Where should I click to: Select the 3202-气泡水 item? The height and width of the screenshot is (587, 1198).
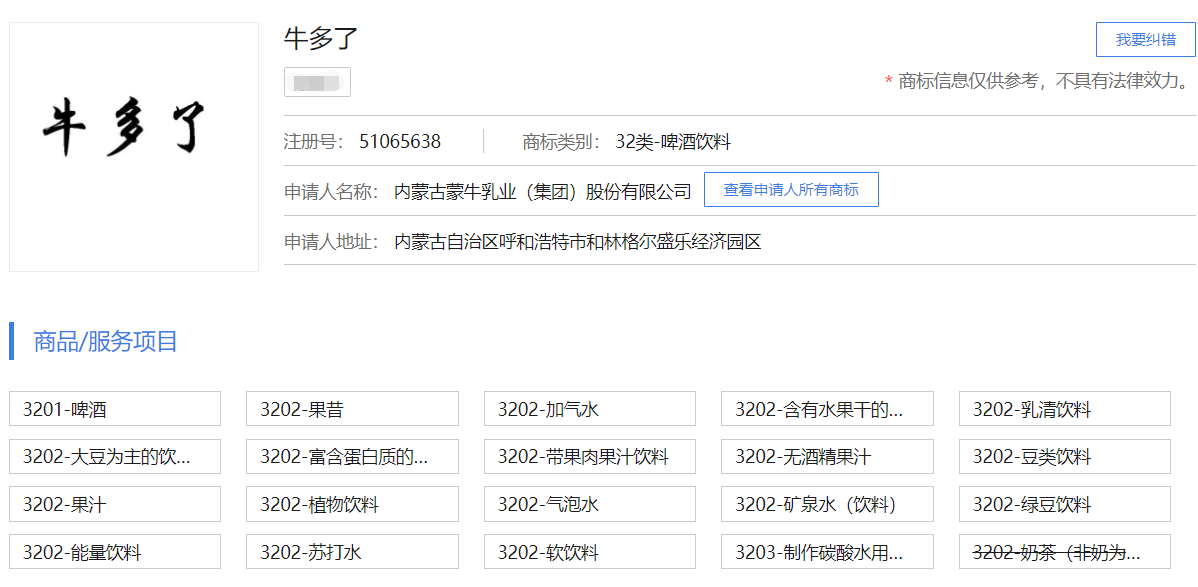pyautogui.click(x=590, y=504)
